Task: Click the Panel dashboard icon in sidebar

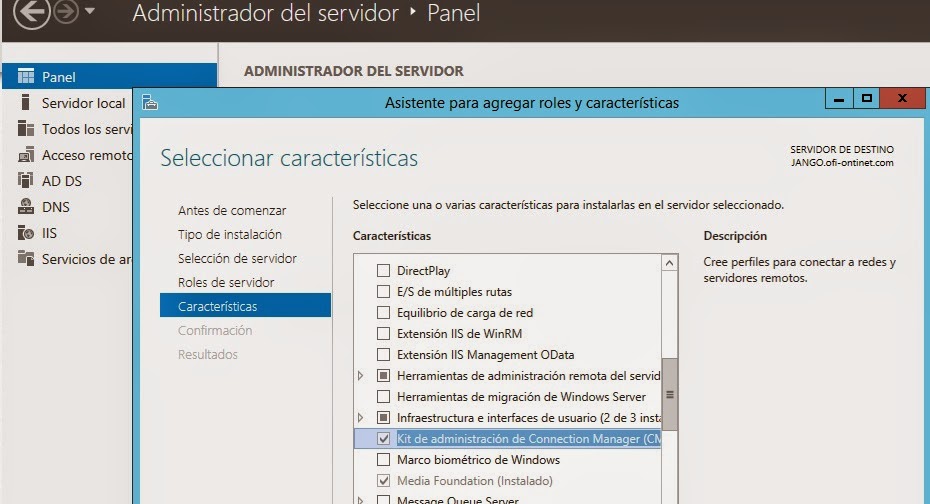Action: (x=25, y=77)
